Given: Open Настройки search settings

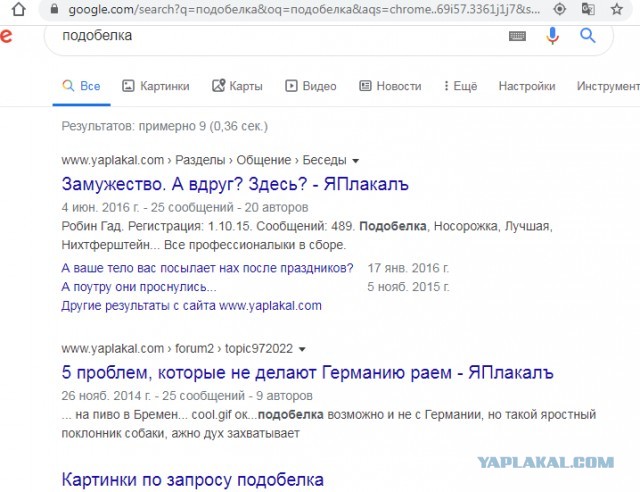Looking at the screenshot, I should [x=527, y=86].
